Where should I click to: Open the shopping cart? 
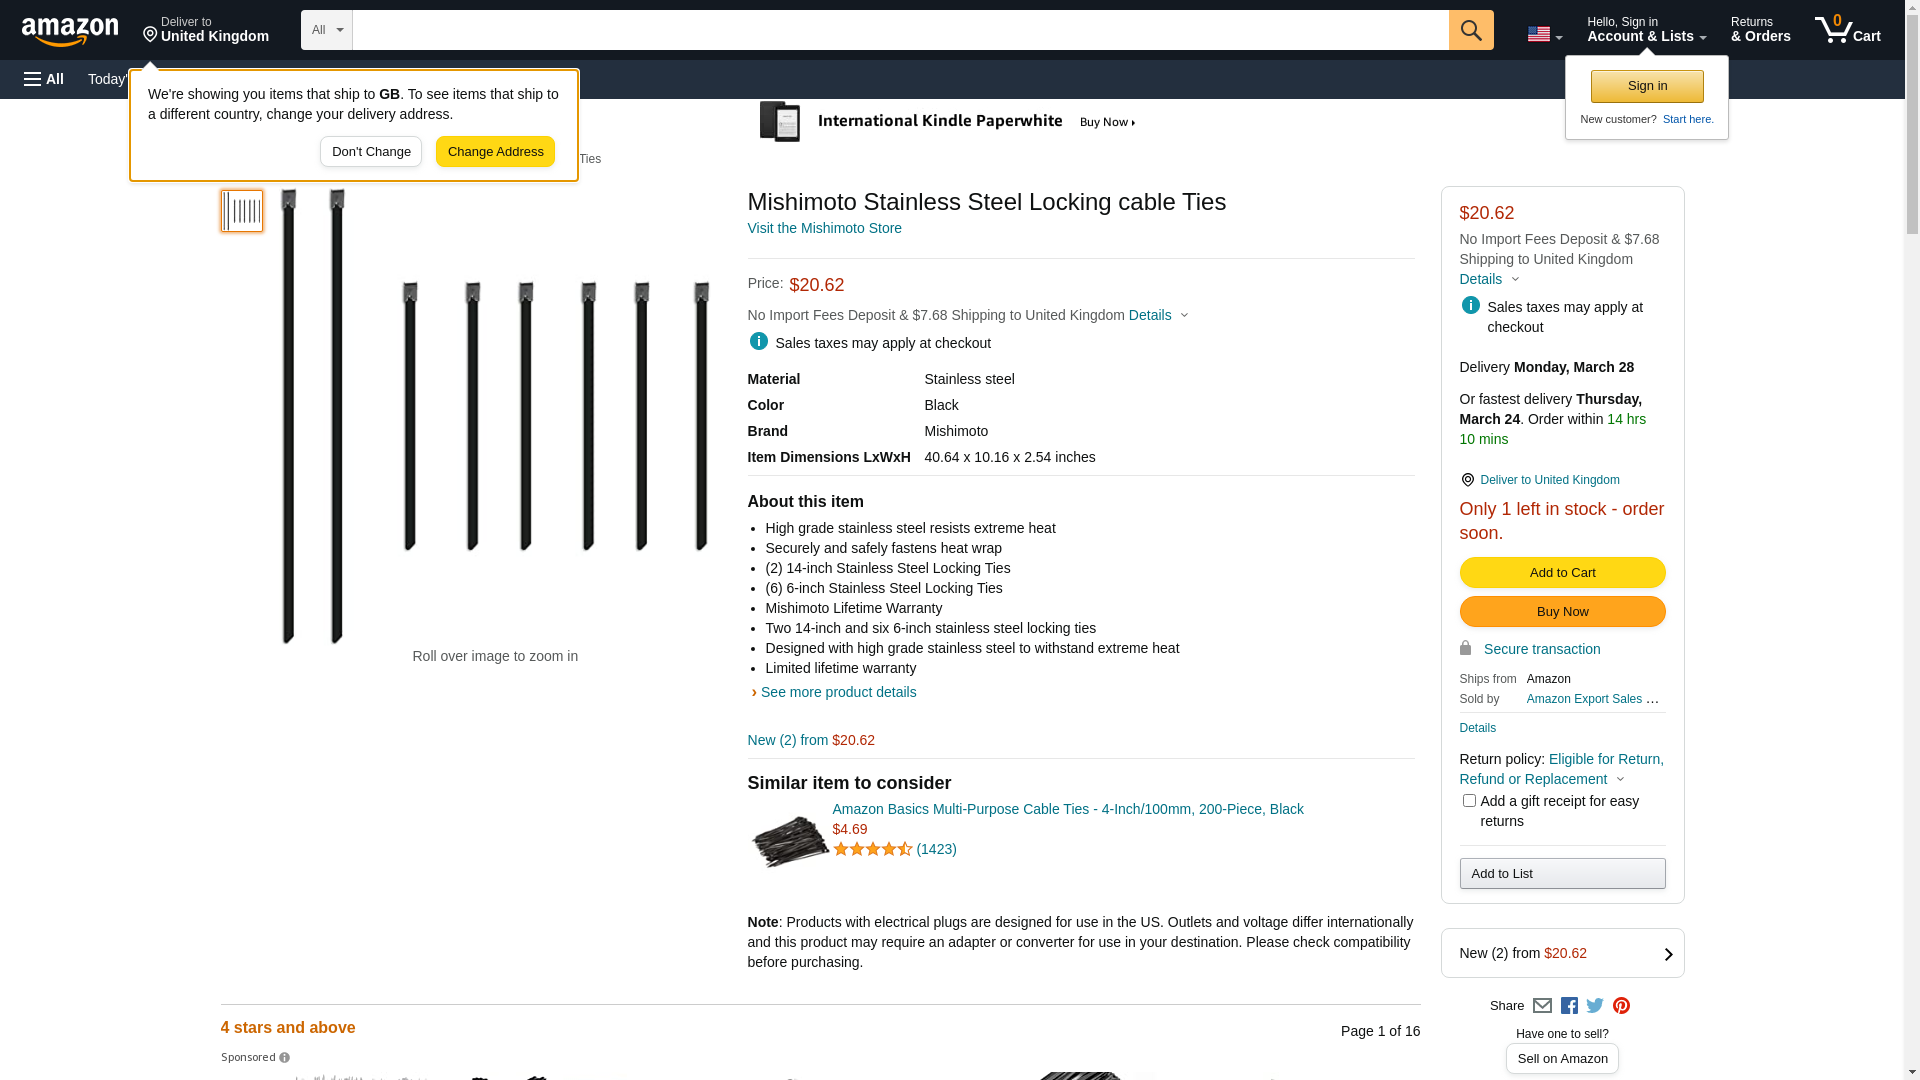click(x=1847, y=30)
